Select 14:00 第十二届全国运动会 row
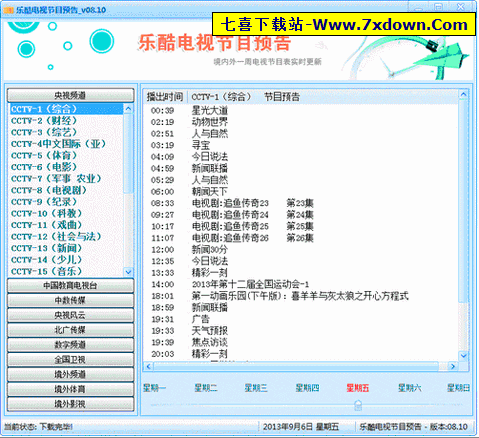 302,284
